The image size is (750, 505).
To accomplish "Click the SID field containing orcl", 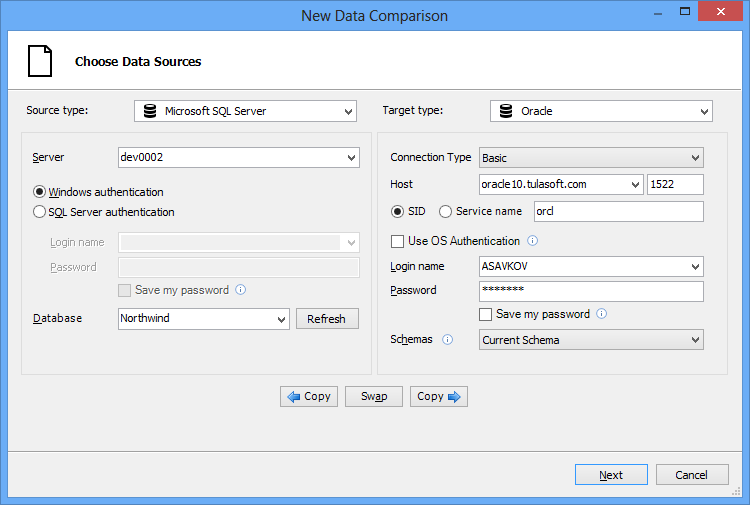I will [619, 211].
